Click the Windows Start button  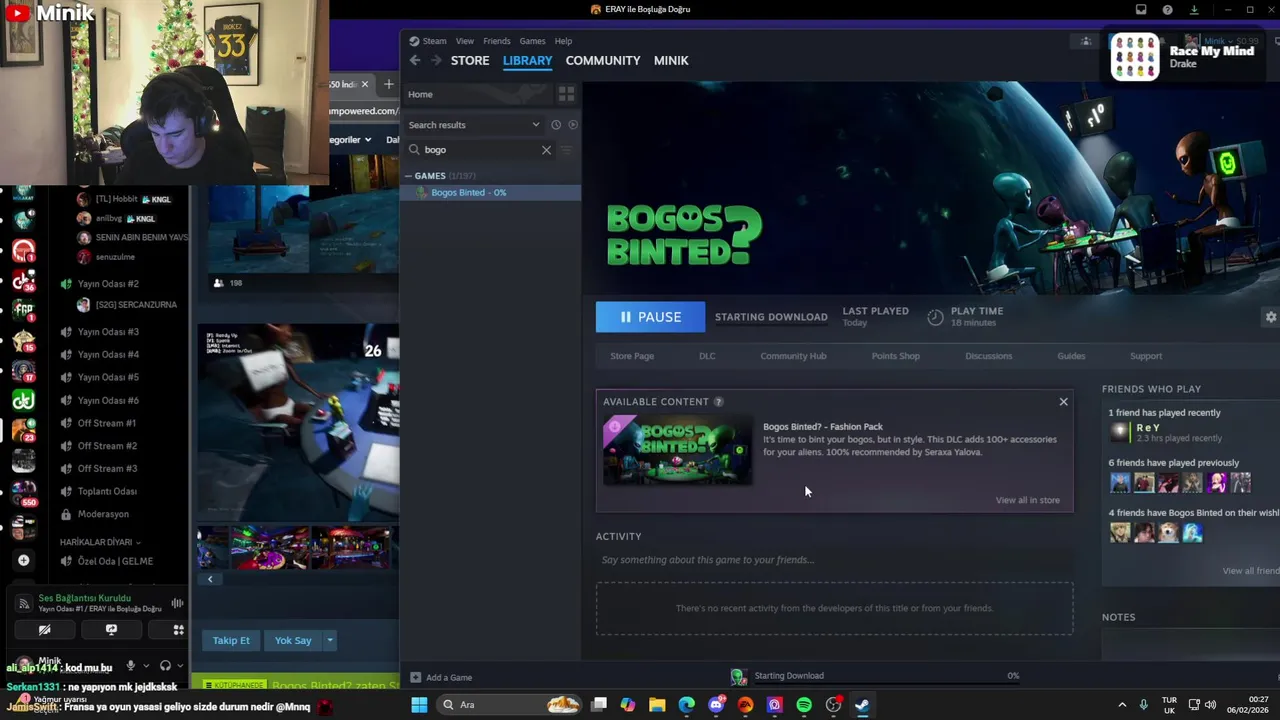click(x=419, y=705)
